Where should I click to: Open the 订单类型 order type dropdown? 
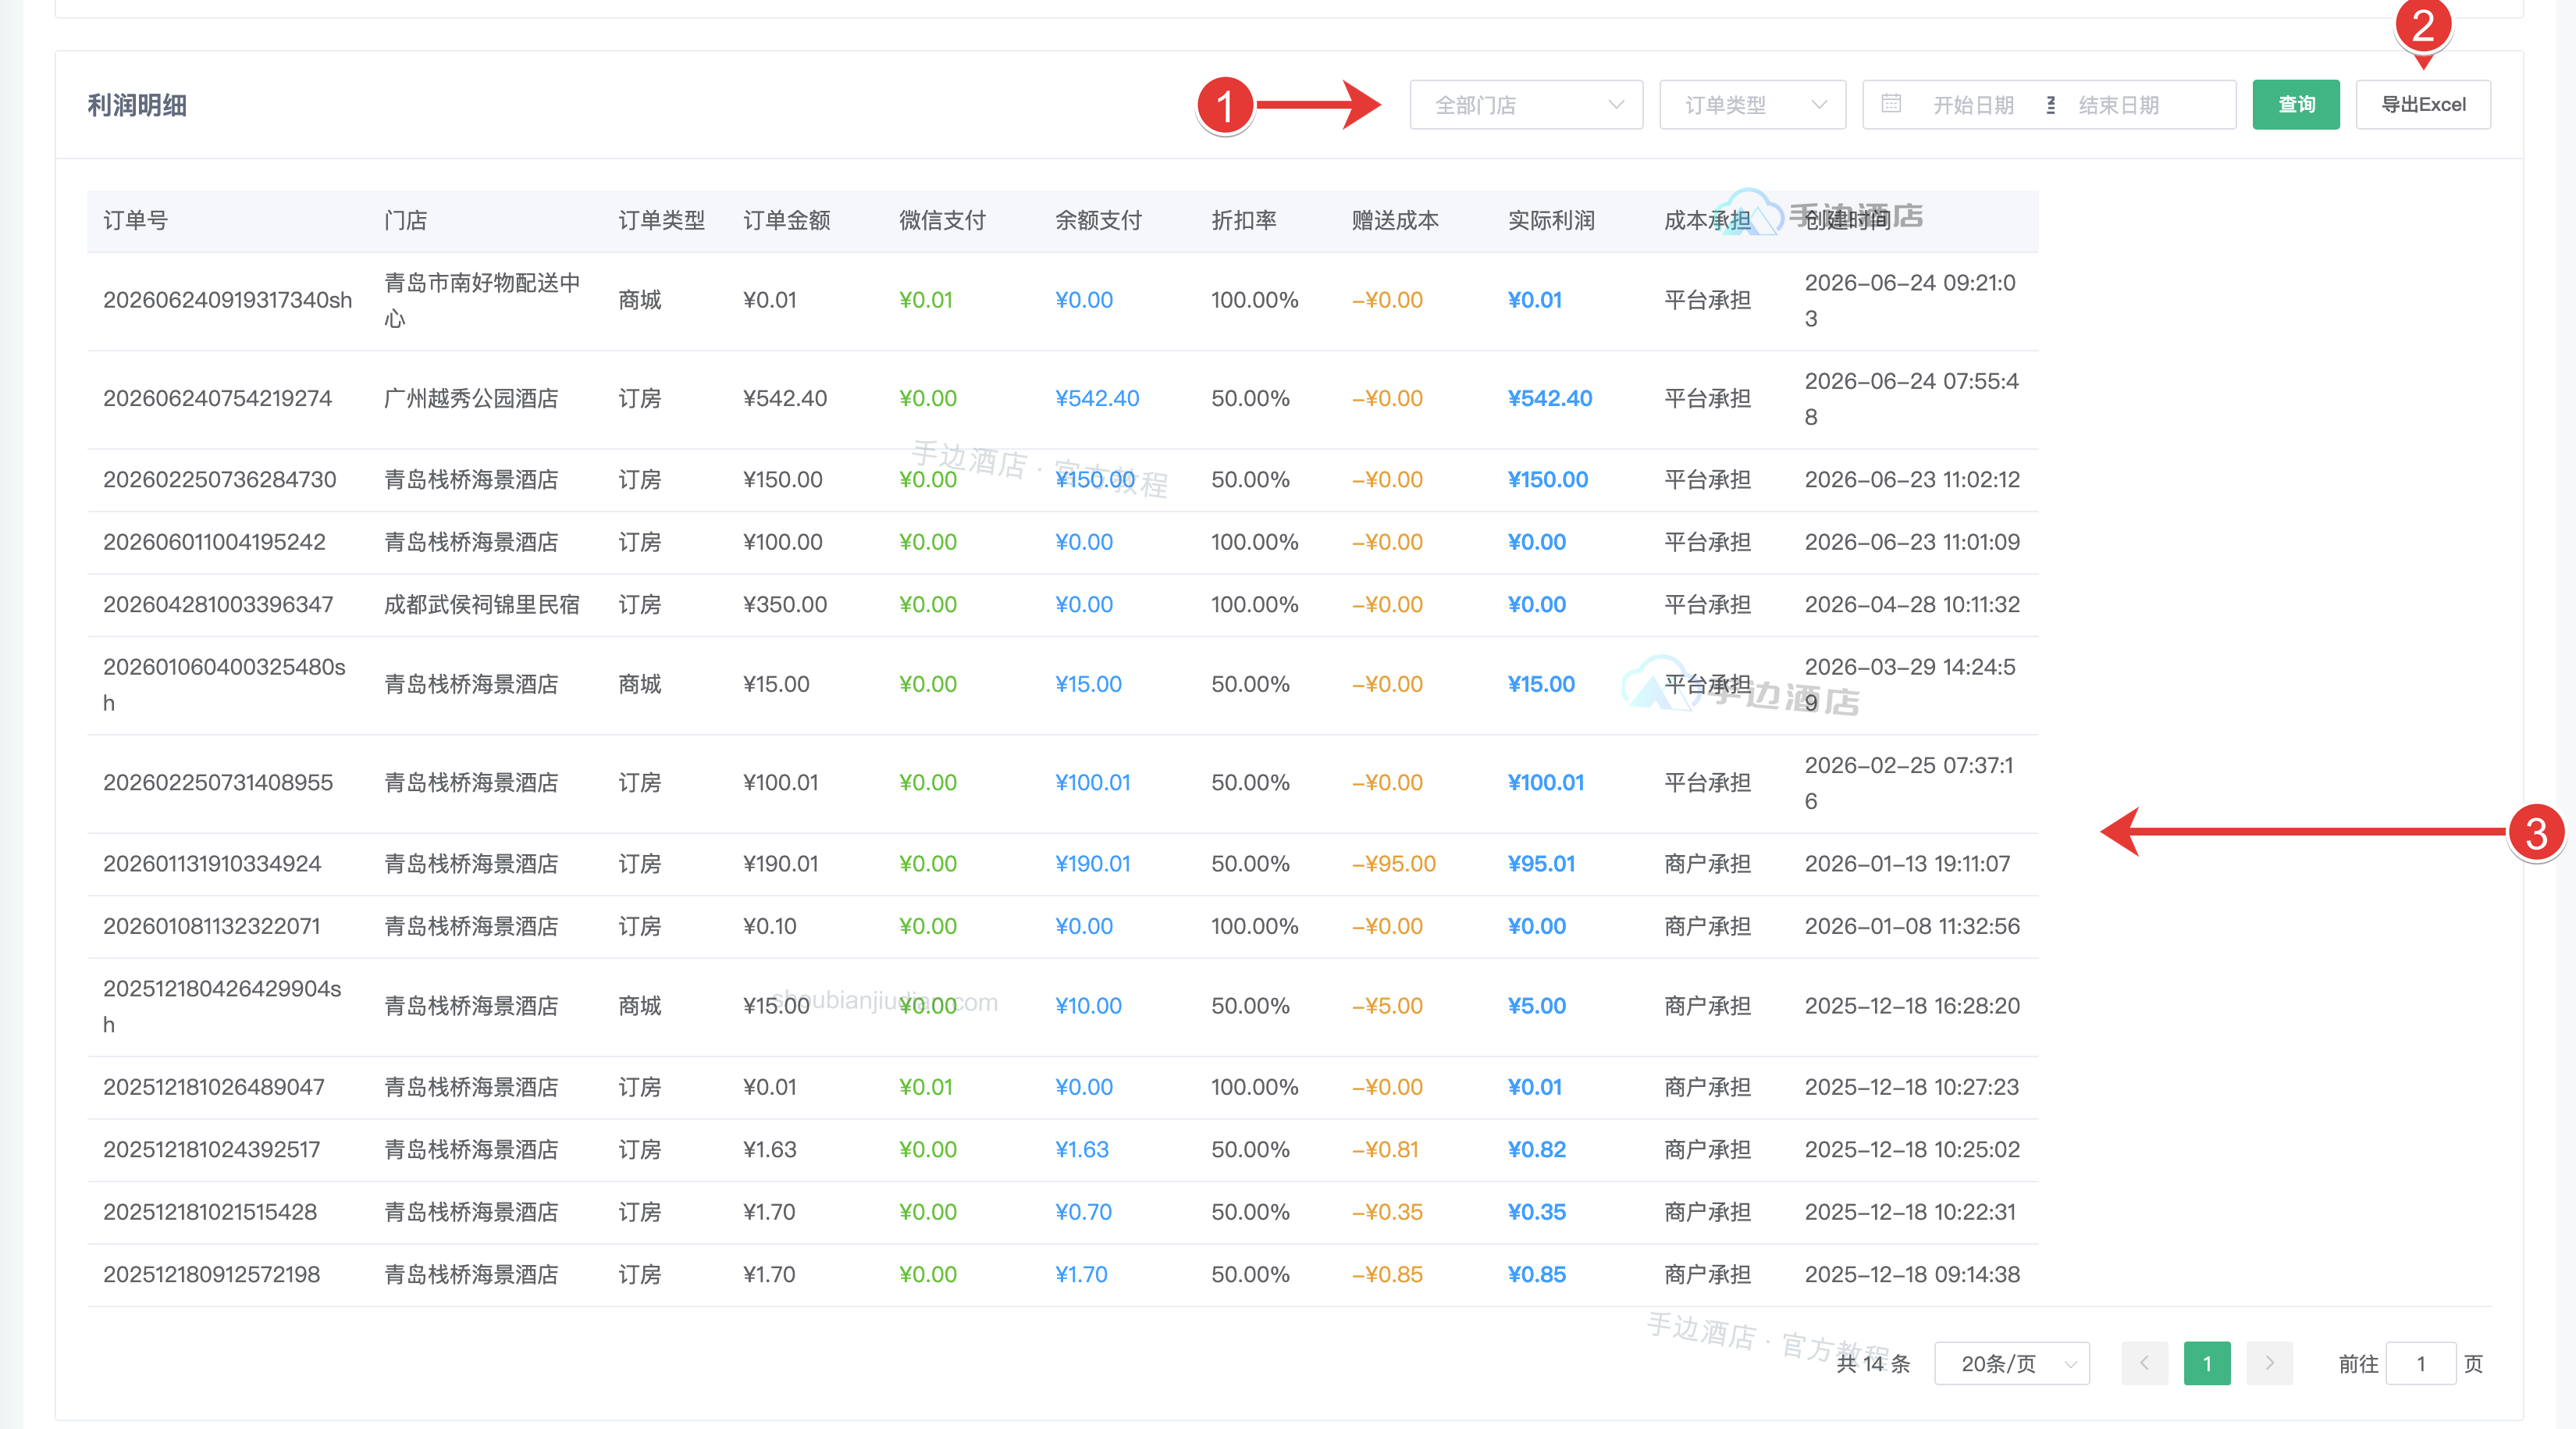[x=1752, y=105]
